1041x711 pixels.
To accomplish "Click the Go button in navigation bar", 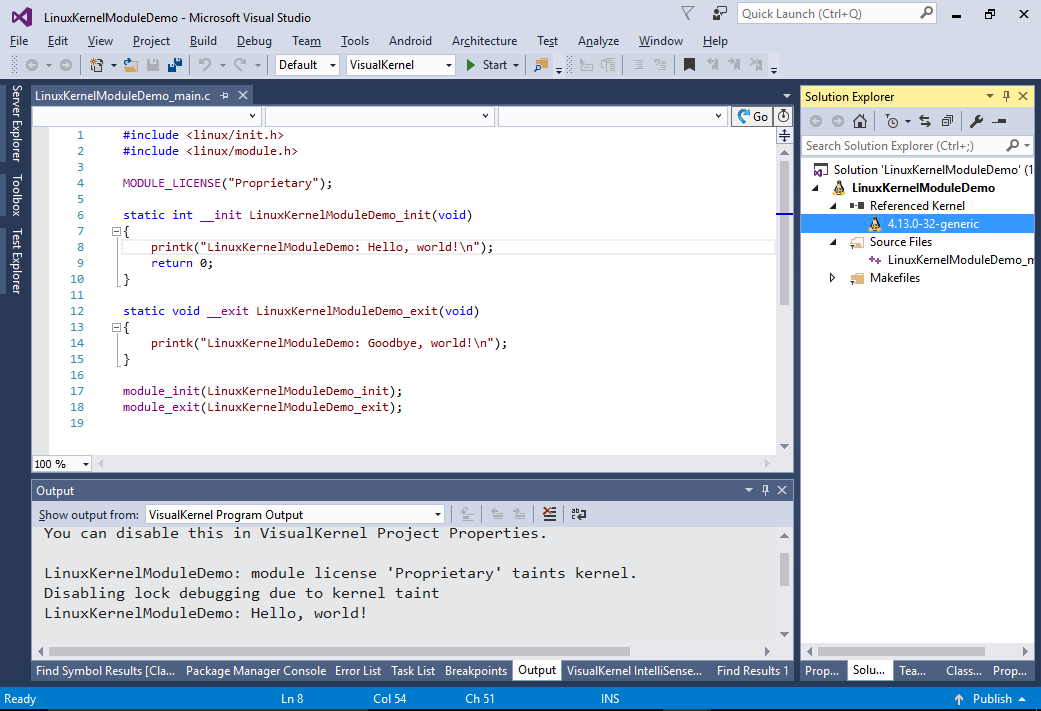I will coord(753,116).
